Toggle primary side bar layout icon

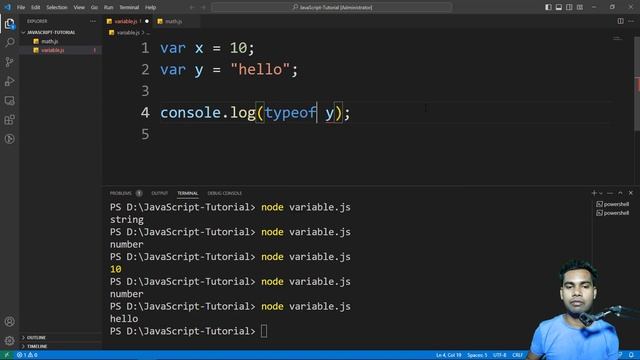pos(548,7)
